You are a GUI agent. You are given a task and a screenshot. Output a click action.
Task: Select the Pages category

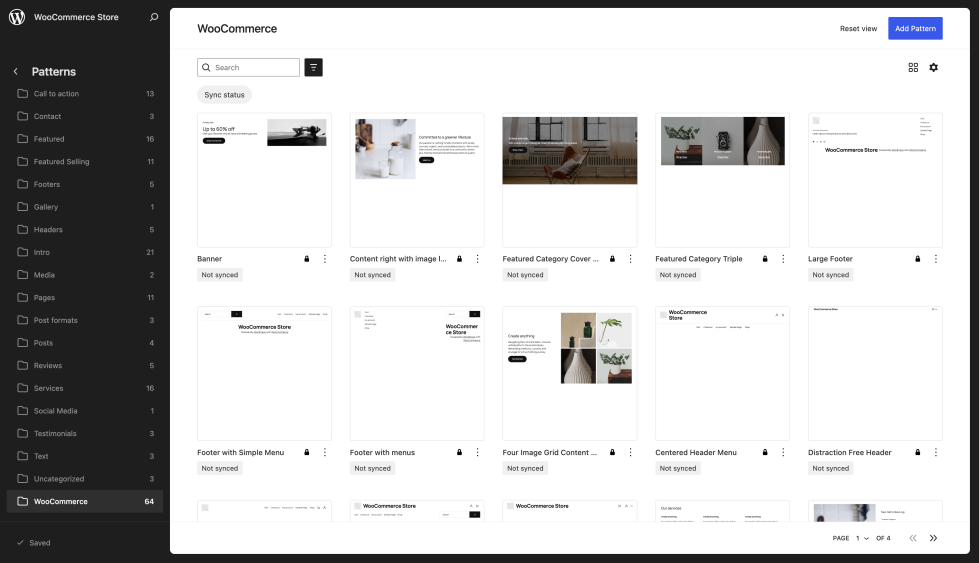(85, 298)
